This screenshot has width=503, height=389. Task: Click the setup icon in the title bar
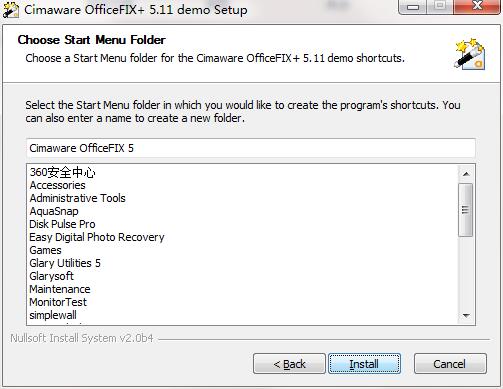[11, 10]
